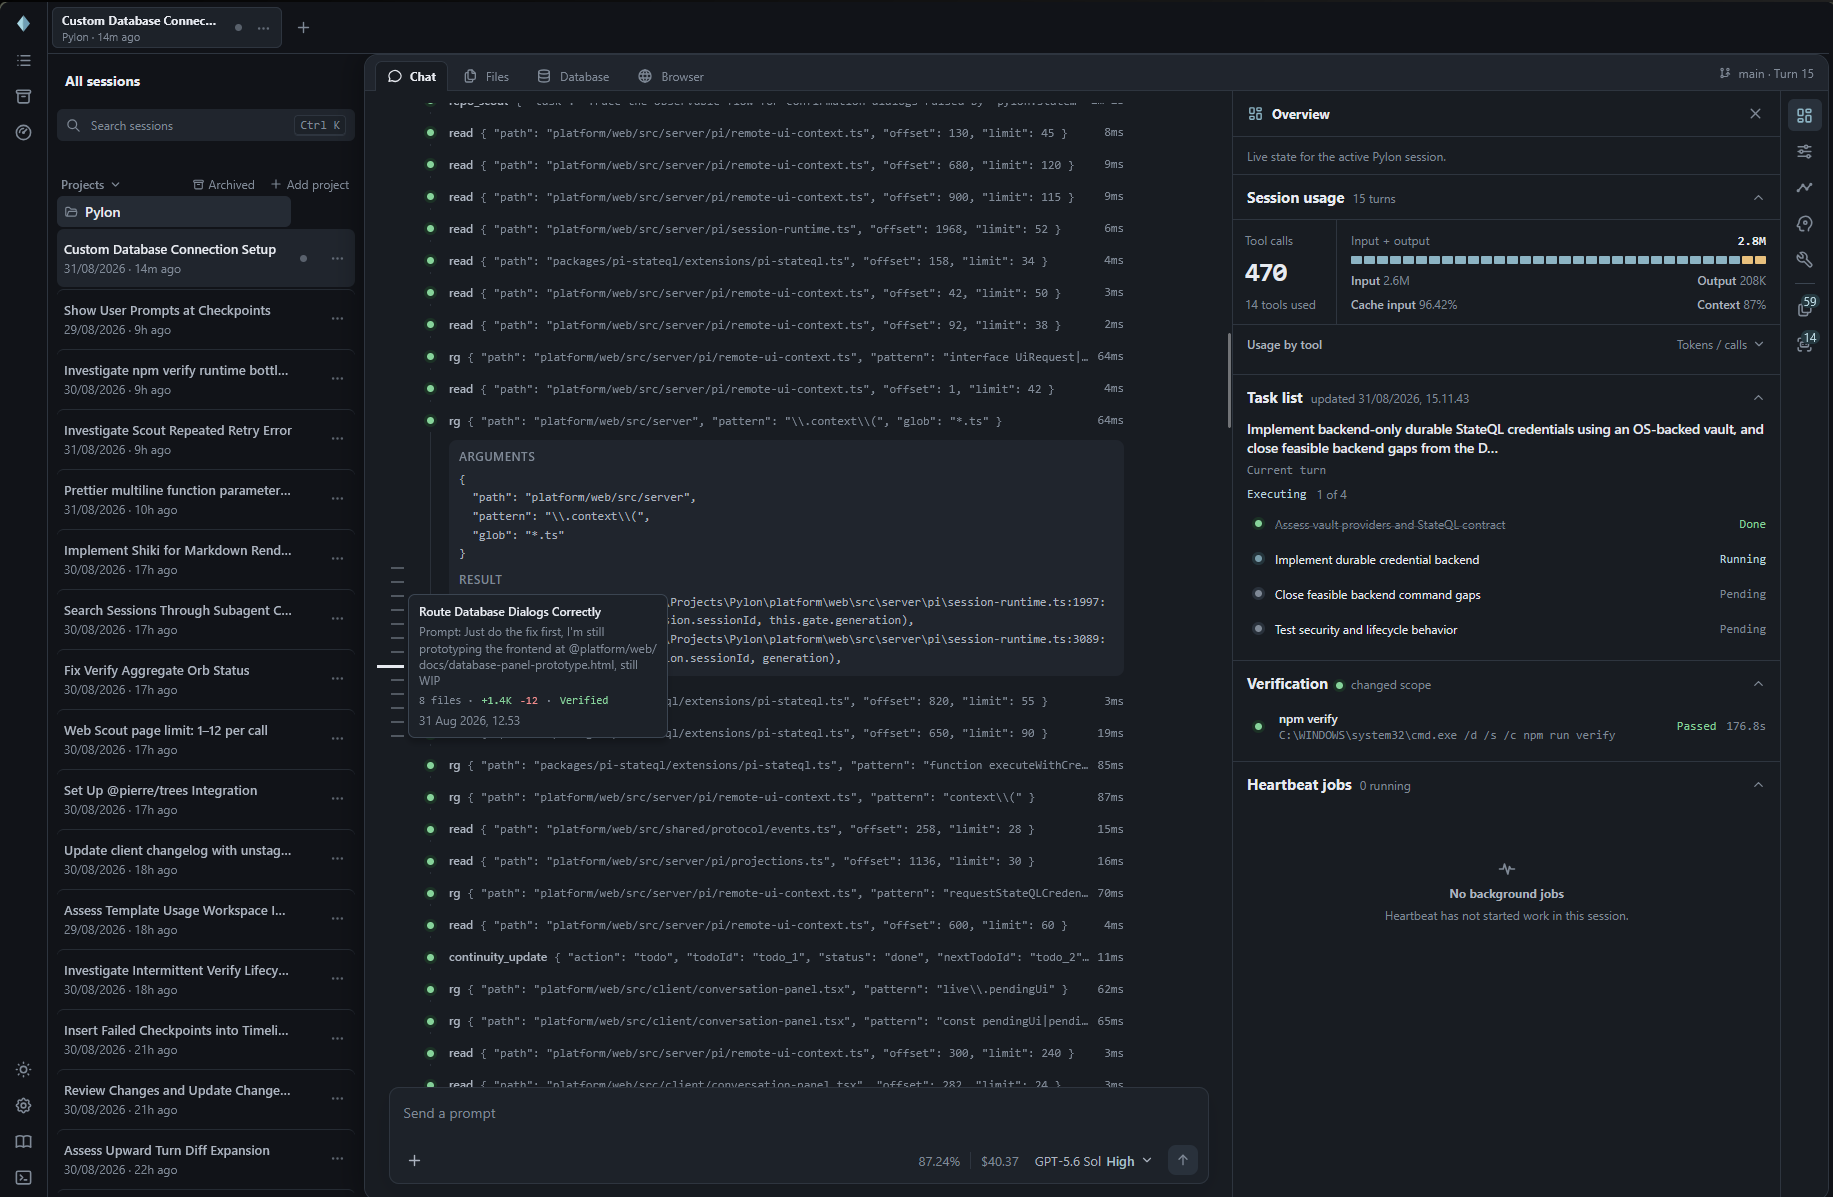Open ellipsis menu for Custom Database Connection Setup session
1833x1197 pixels.
pos(338,259)
